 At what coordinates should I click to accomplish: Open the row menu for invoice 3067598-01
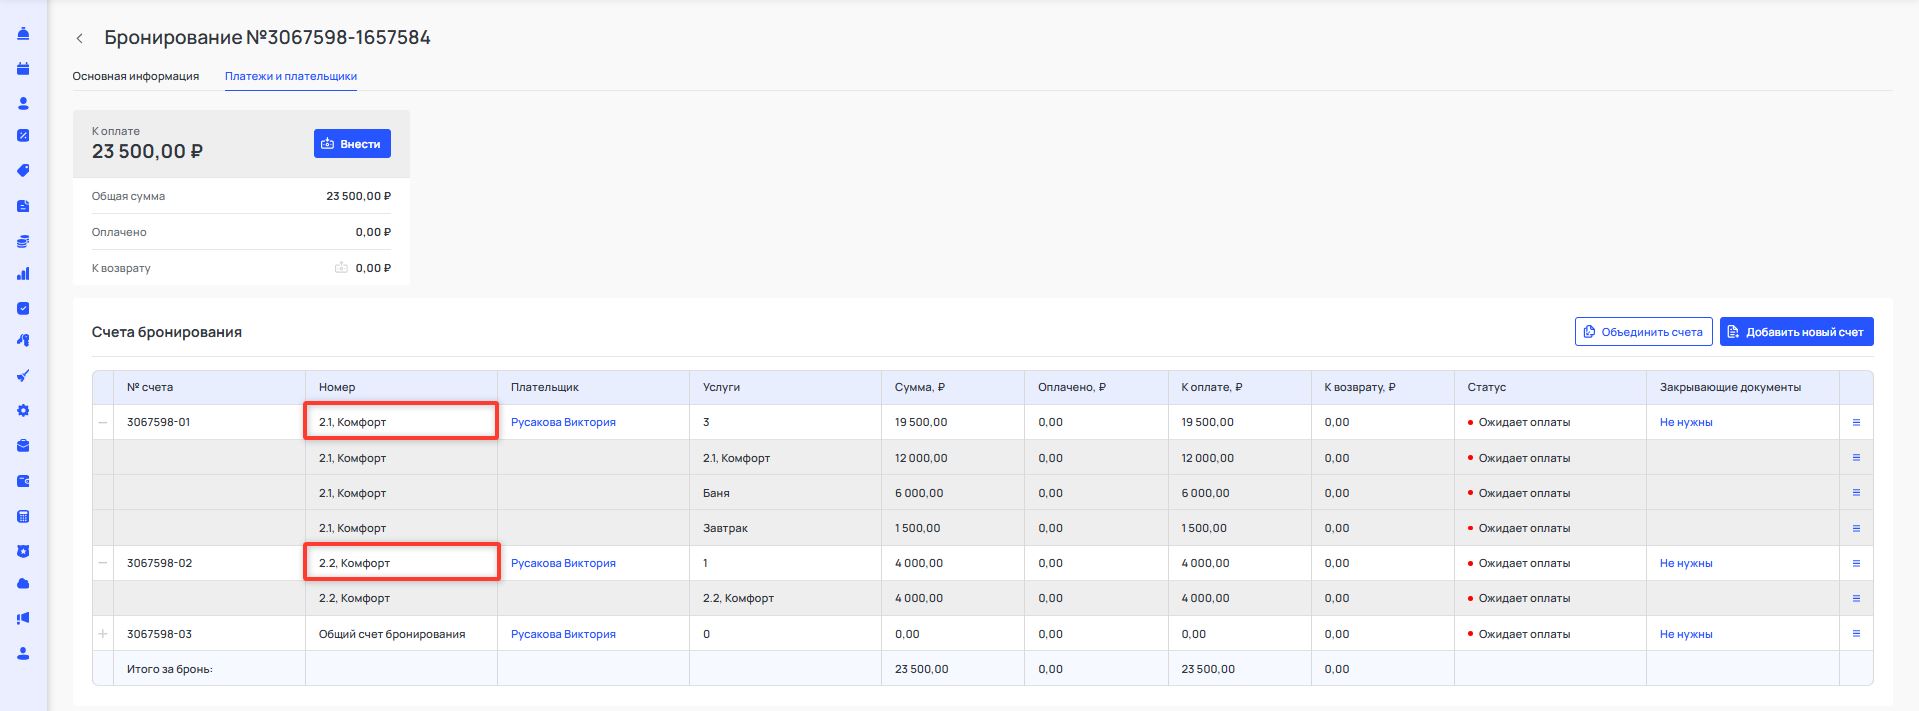click(x=1856, y=423)
